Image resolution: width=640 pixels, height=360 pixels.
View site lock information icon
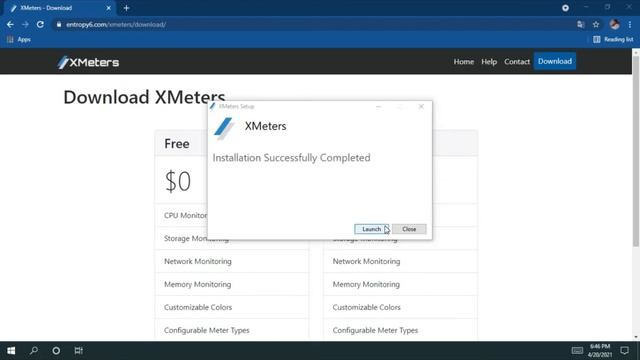click(59, 24)
